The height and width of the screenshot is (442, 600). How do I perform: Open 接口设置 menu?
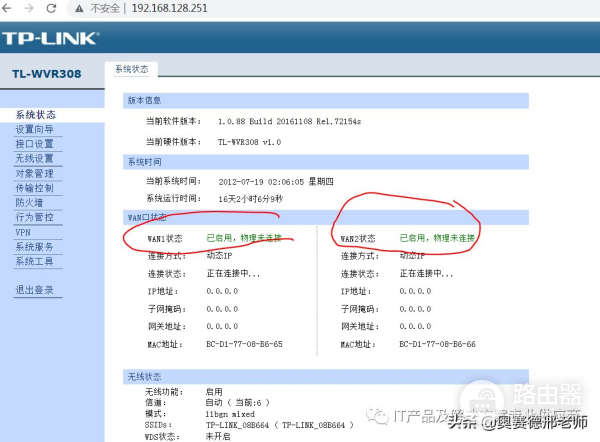click(x=34, y=144)
